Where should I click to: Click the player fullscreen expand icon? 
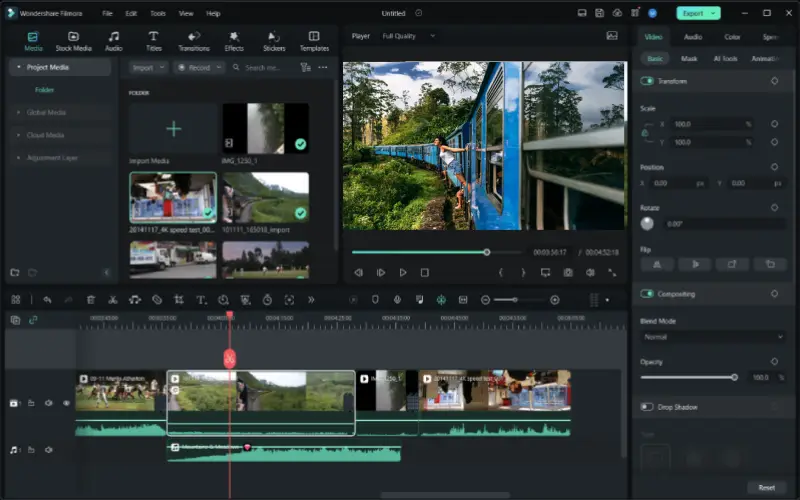612,272
